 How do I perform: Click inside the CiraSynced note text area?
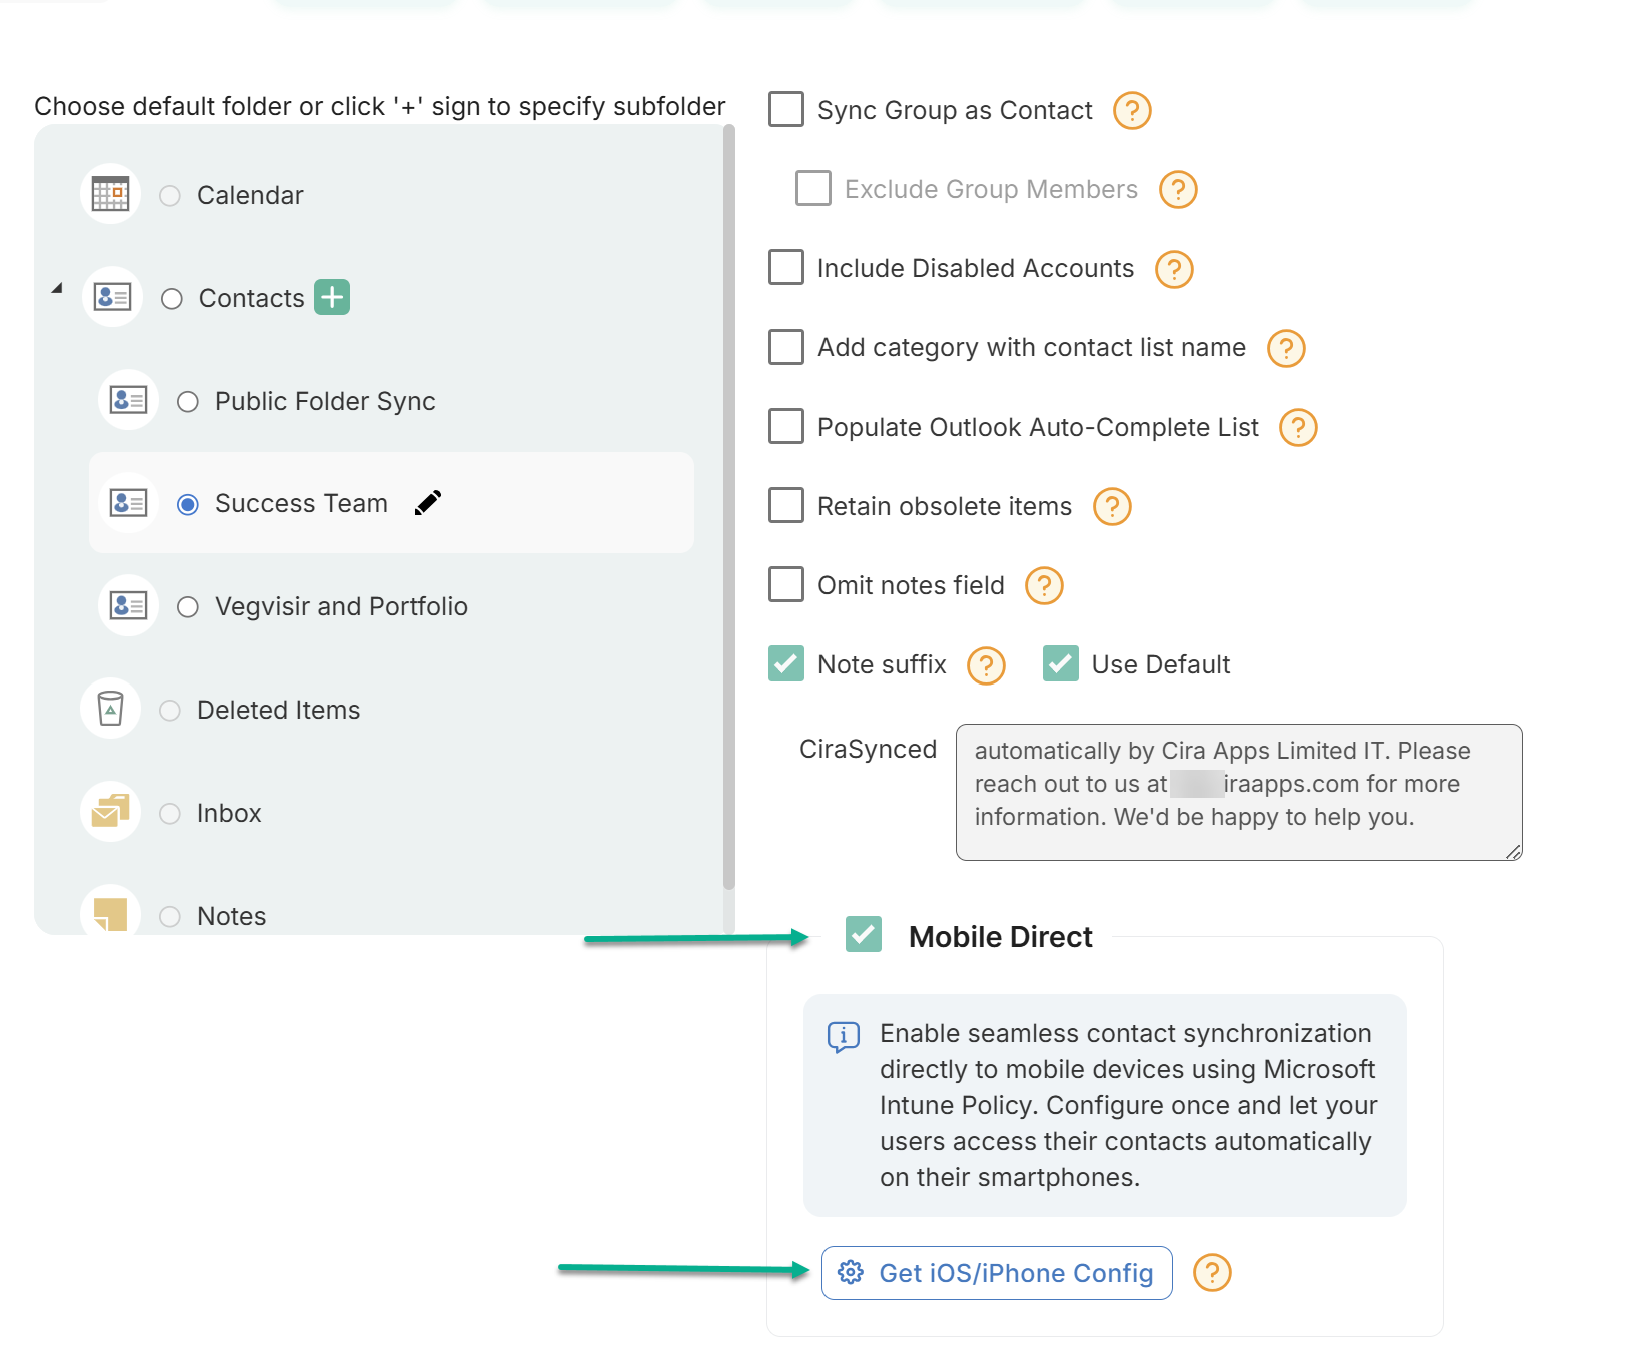[1238, 792]
